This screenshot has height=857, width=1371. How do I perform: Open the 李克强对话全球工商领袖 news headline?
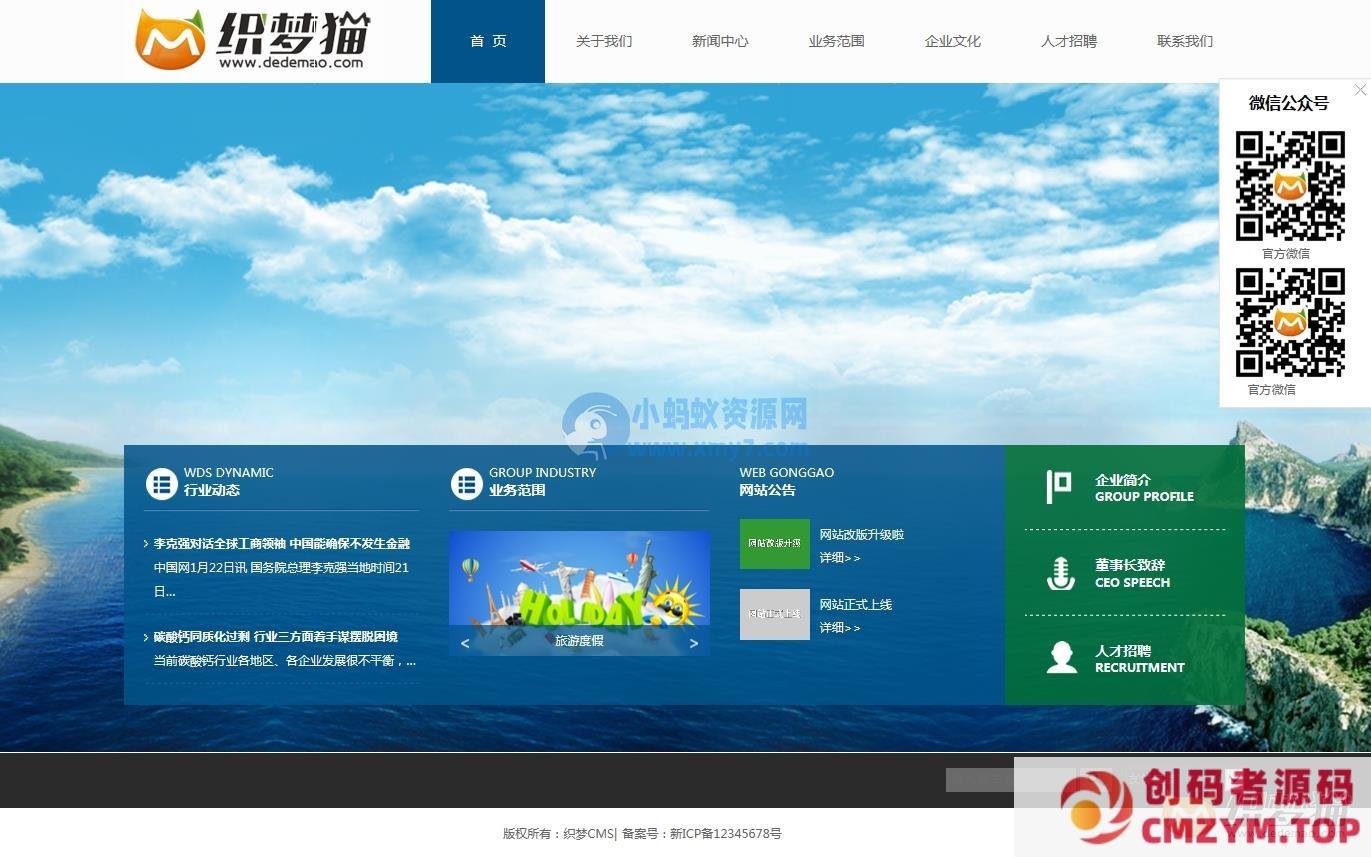tap(281, 544)
